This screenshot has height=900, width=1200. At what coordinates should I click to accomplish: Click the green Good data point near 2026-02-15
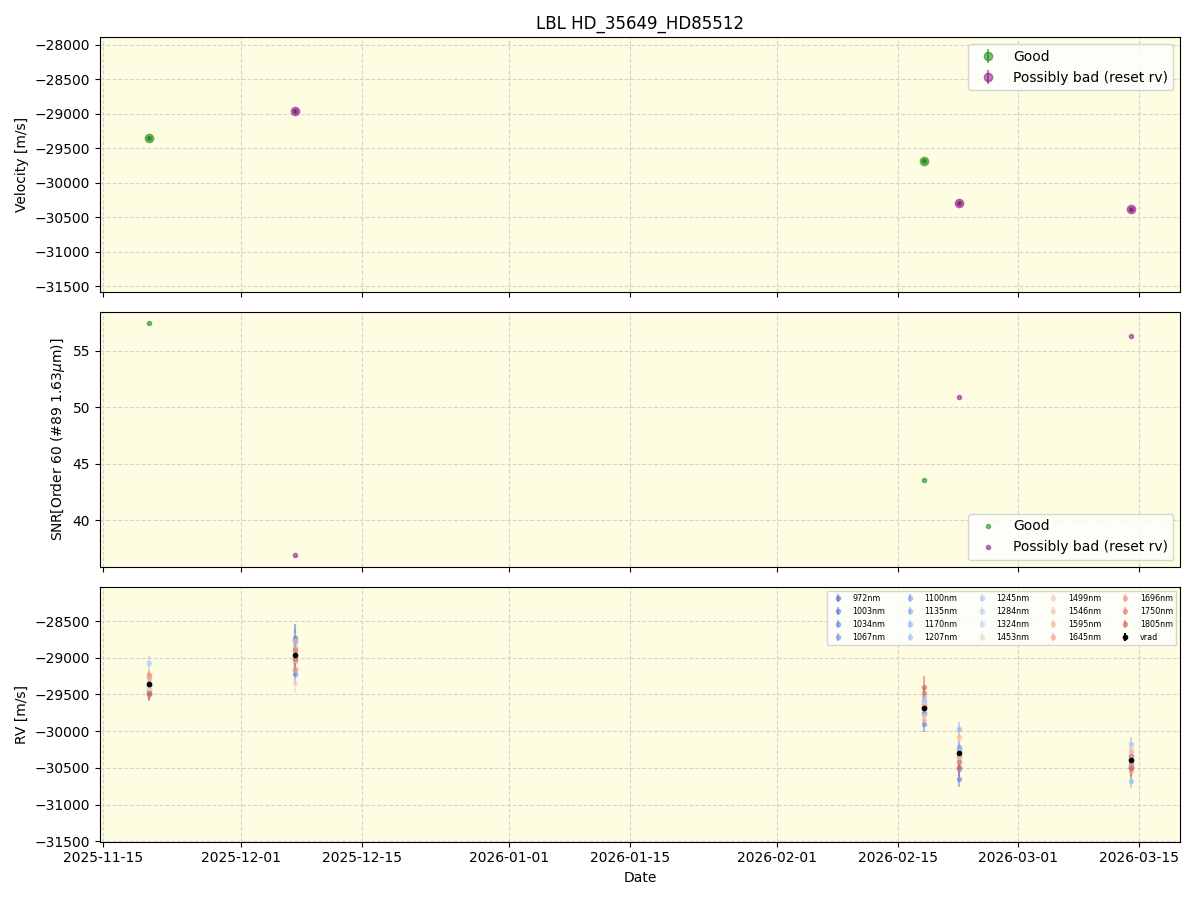coord(924,160)
